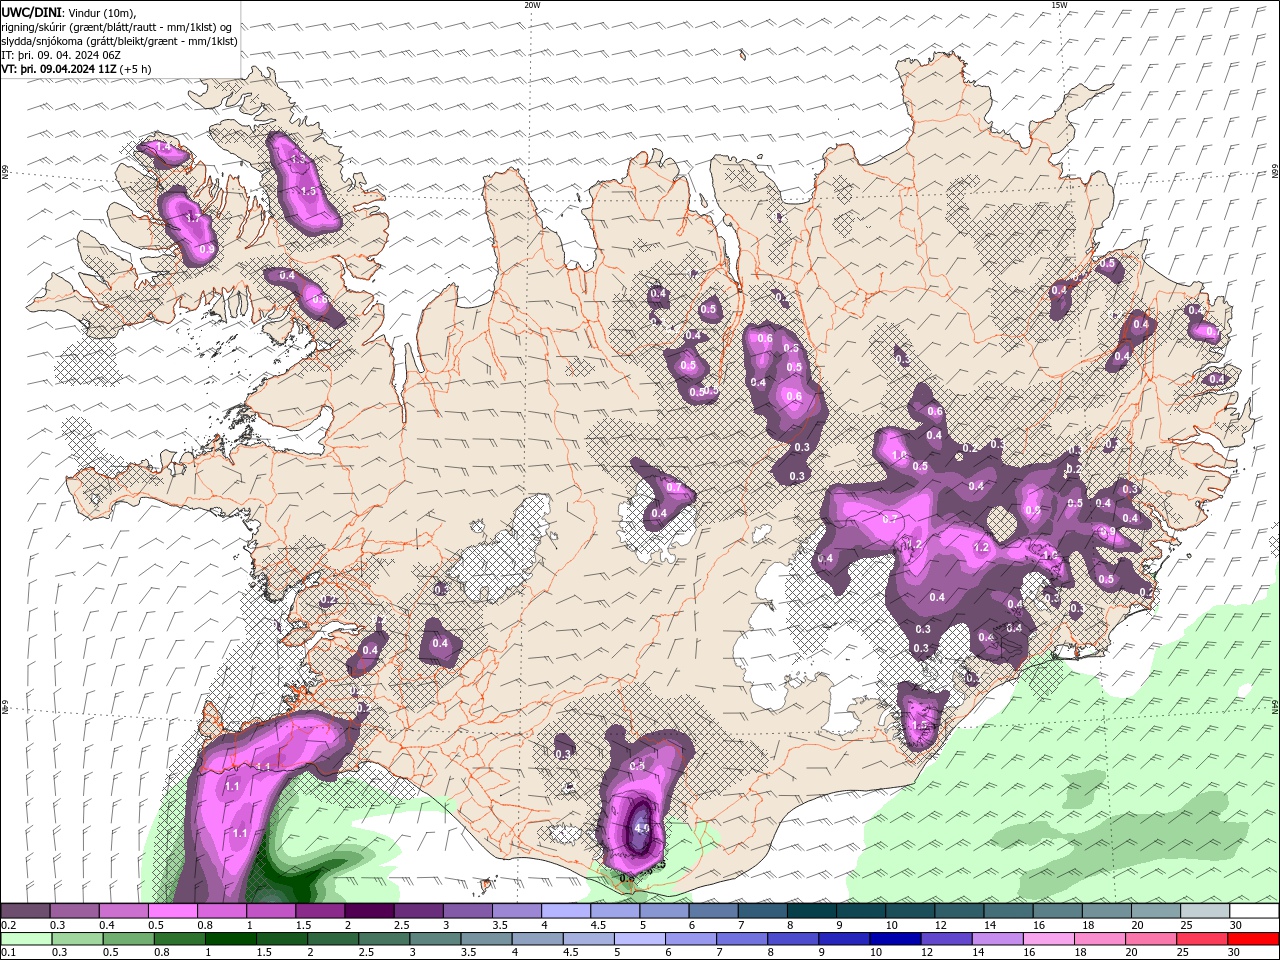The image size is (1280, 960).
Task: Select the light pink 16 rain legend swatch
Action: point(1050,939)
